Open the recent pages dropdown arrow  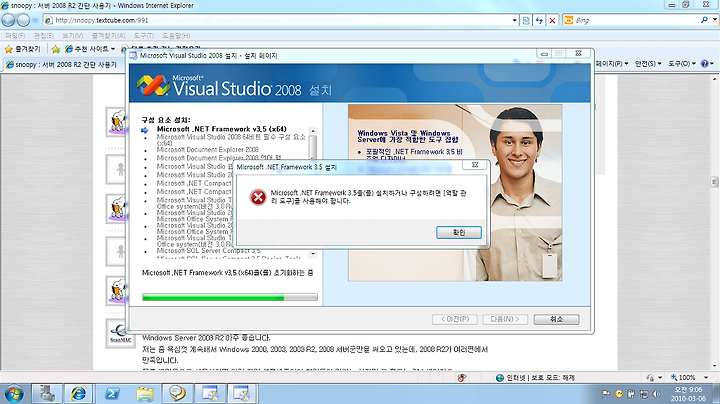click(35, 20)
